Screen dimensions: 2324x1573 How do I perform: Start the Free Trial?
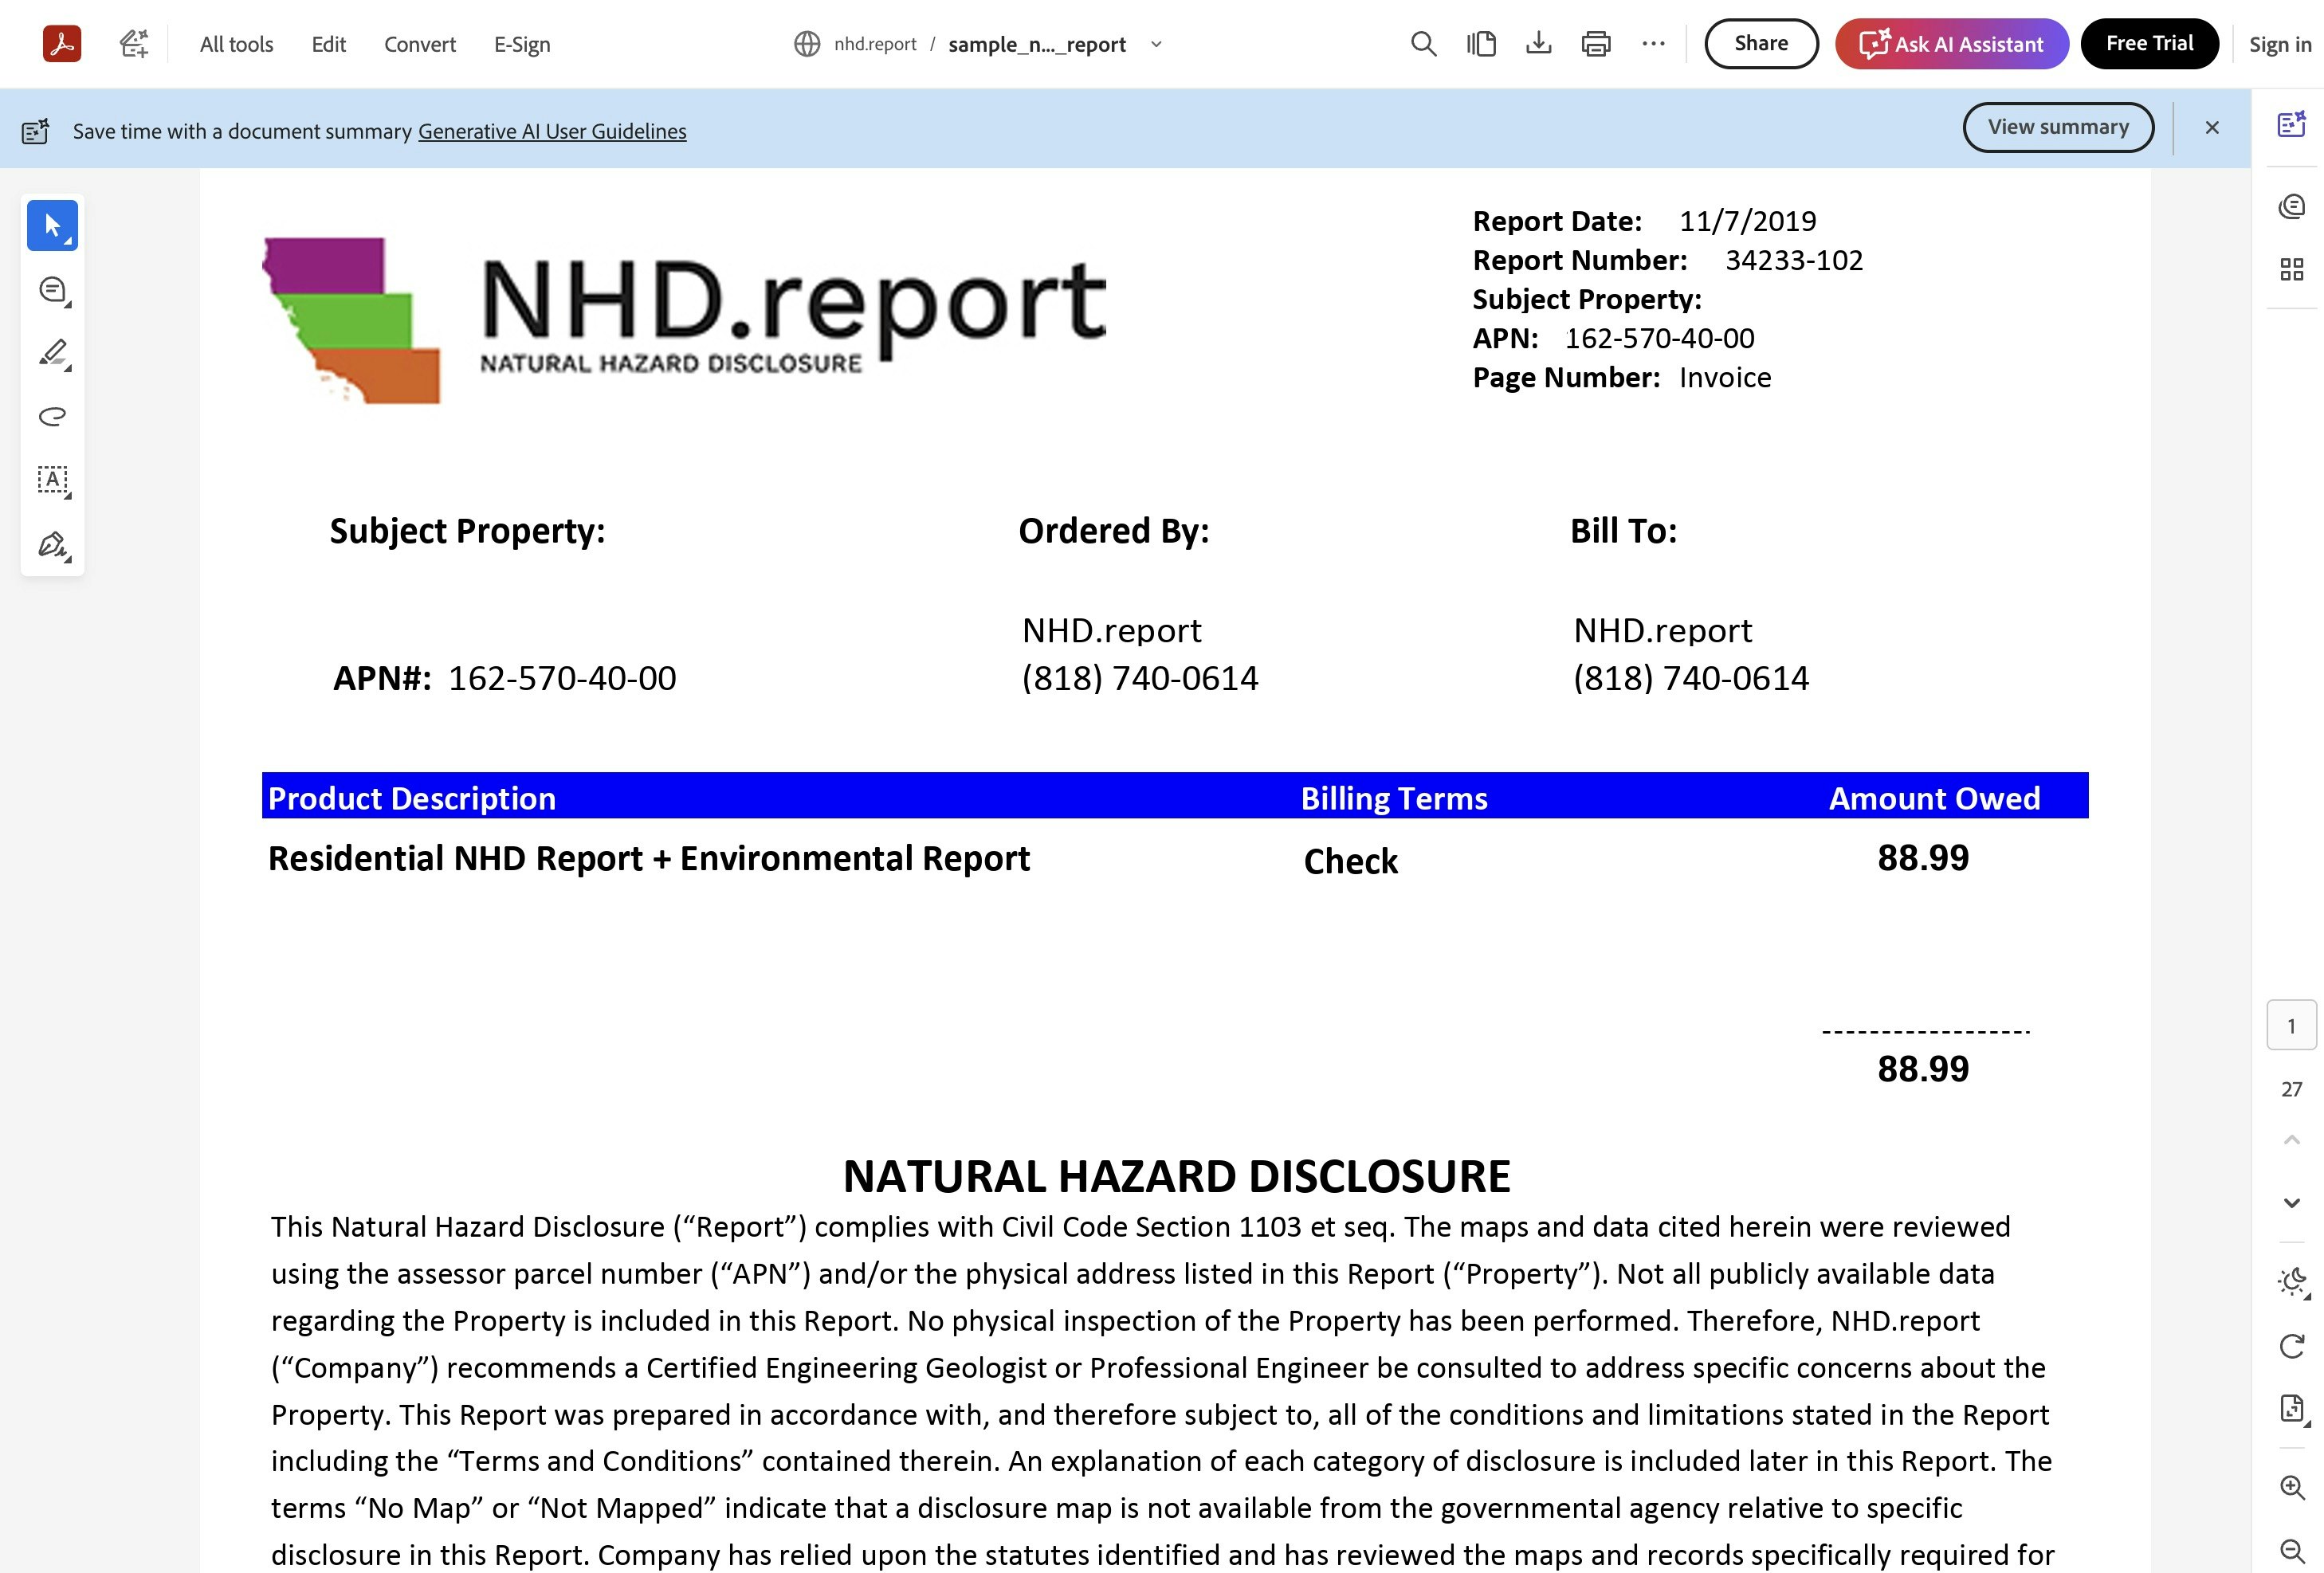point(2149,44)
